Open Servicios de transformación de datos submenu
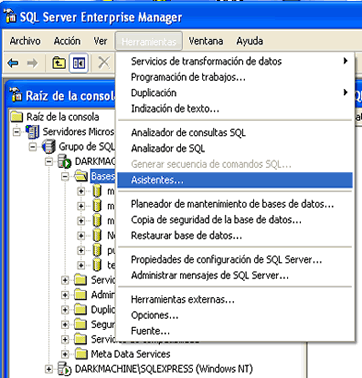 [x=235, y=61]
